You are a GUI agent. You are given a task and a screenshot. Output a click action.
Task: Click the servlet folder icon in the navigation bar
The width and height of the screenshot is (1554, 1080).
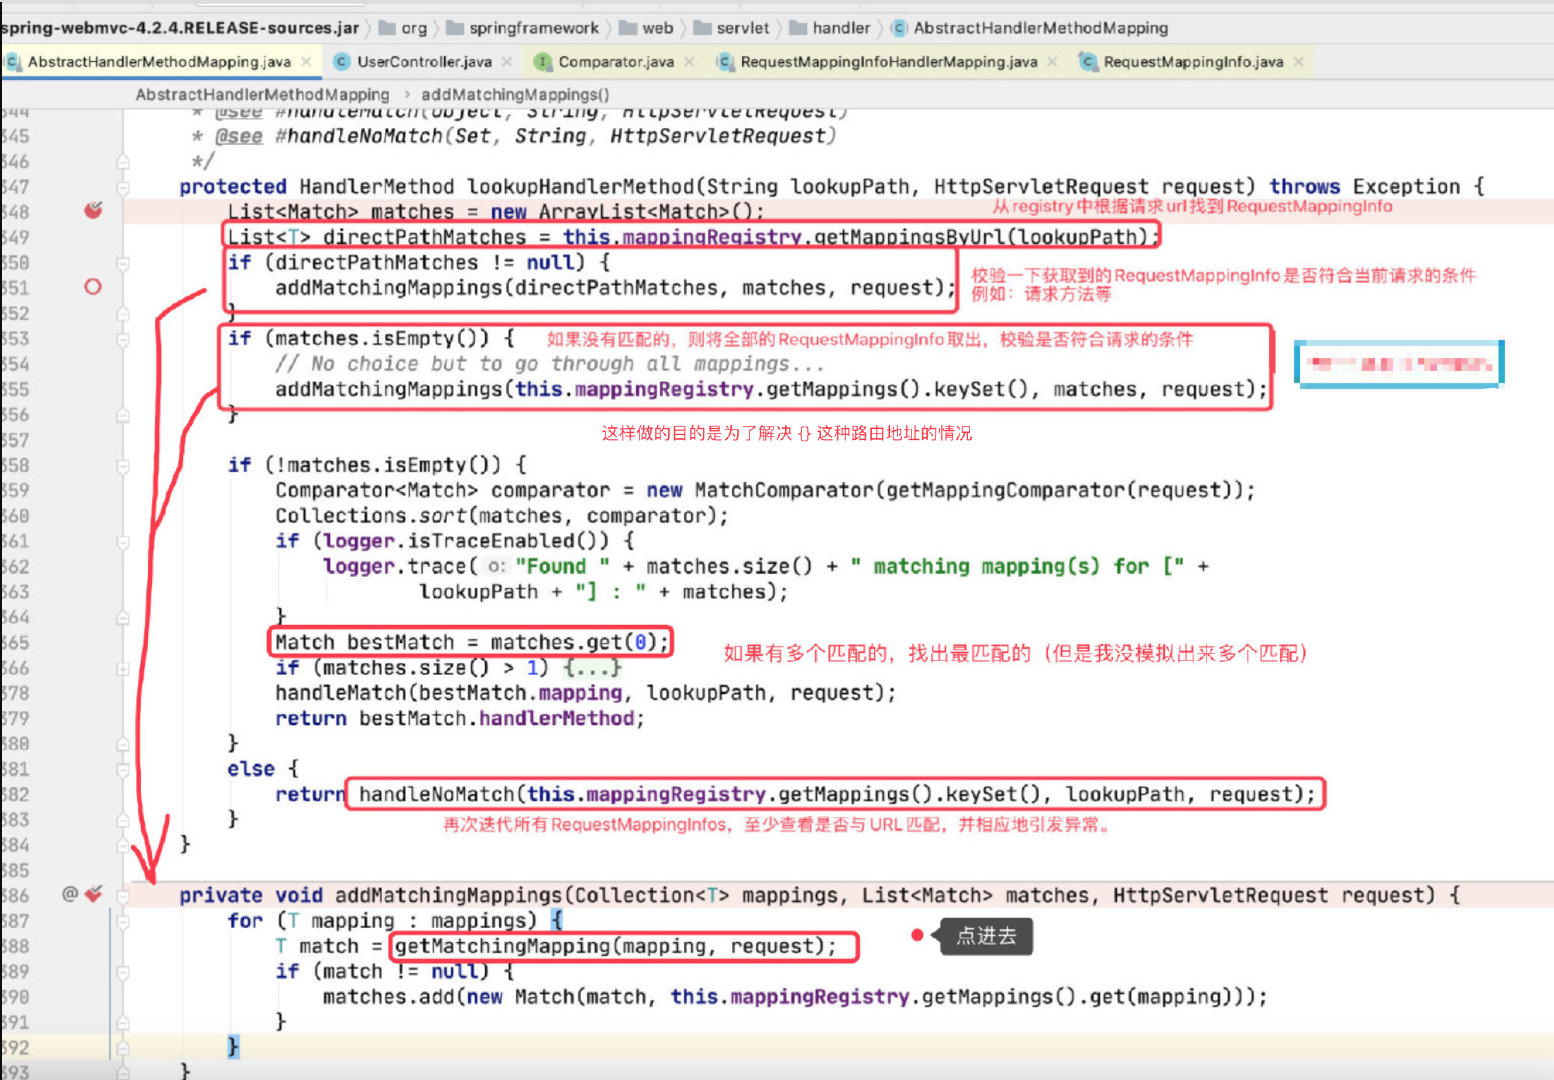click(702, 28)
